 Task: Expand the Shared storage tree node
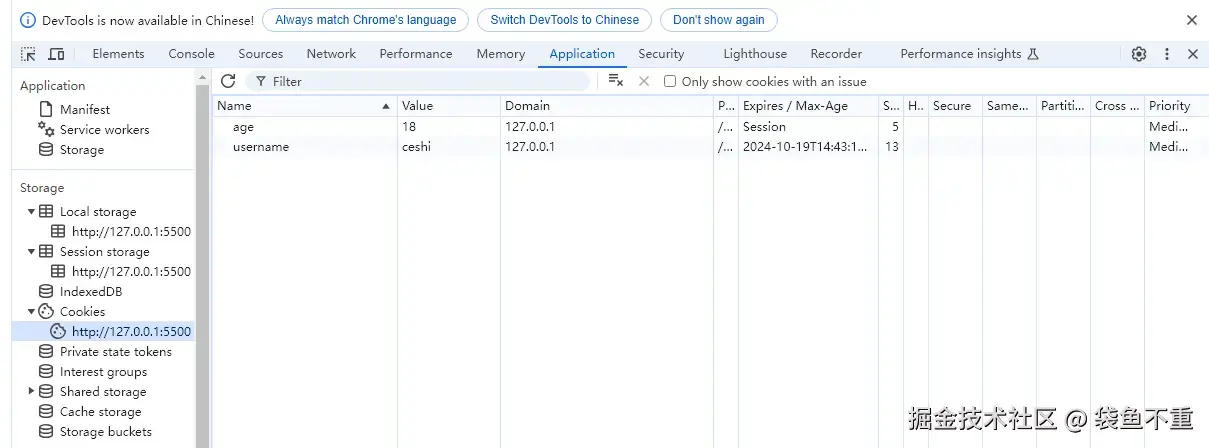pyautogui.click(x=31, y=391)
